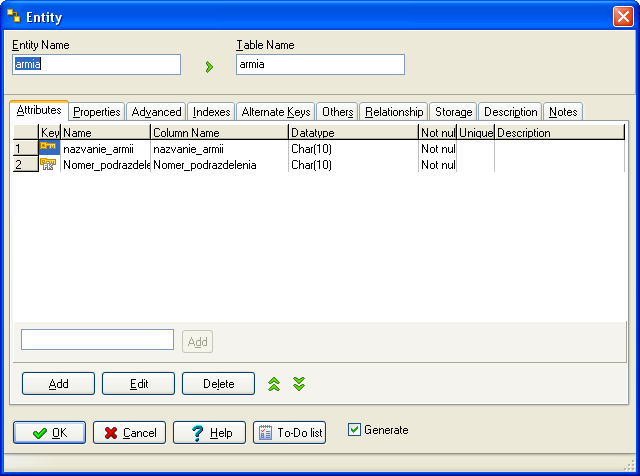Click the foreign key icon for Nomer_podrazdelenia
The width and height of the screenshot is (640, 476).
tap(48, 164)
